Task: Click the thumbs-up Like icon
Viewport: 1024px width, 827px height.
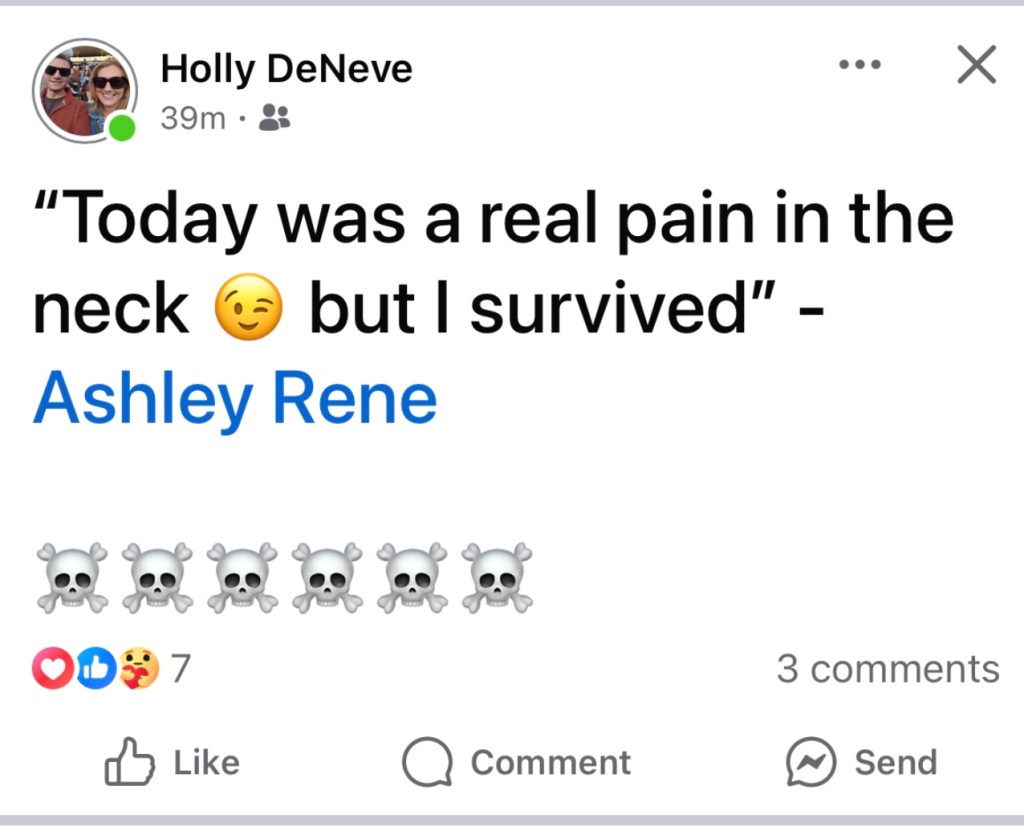Action: (x=130, y=763)
